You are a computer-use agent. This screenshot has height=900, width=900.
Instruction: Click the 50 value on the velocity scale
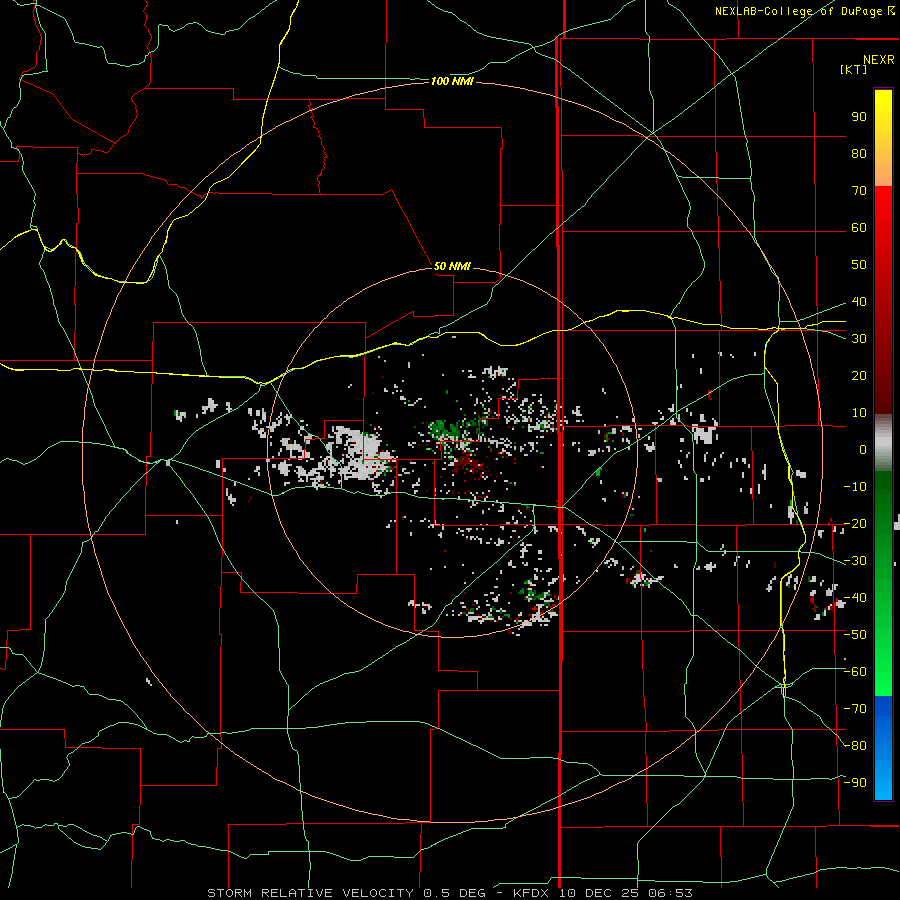(x=859, y=265)
